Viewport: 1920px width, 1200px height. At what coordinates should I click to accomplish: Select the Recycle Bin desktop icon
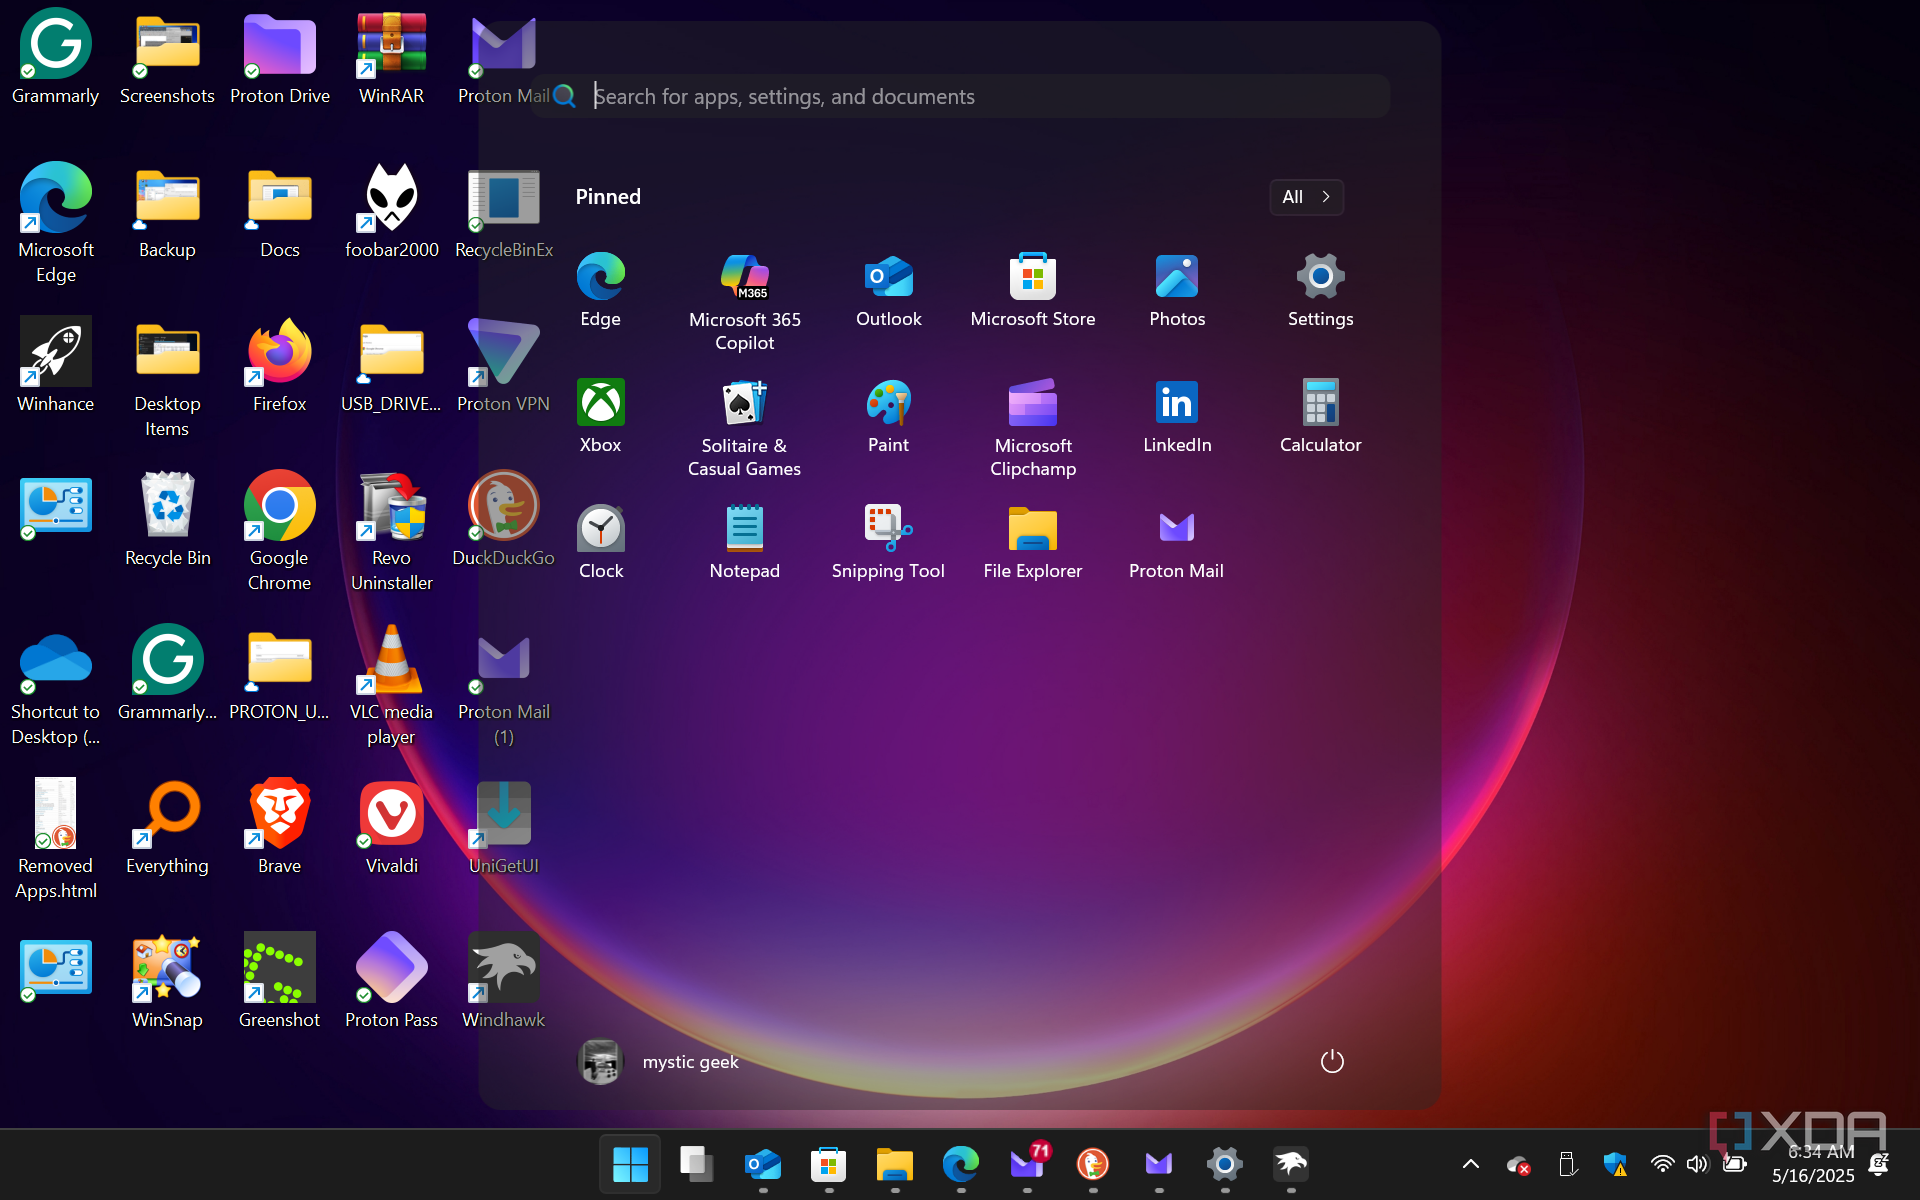coord(167,520)
